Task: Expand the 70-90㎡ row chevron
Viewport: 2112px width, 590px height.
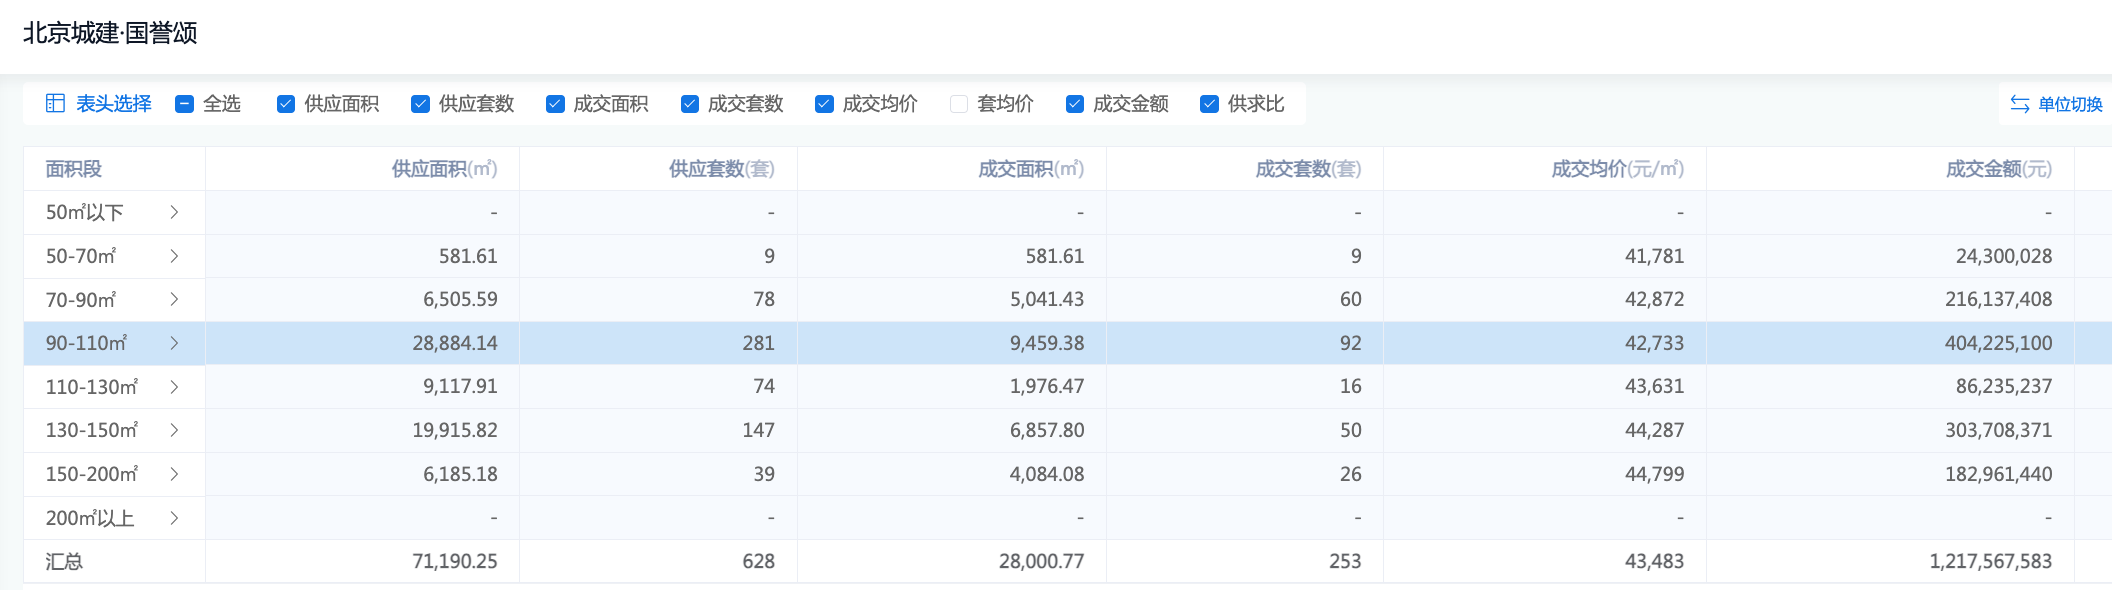Action: pos(174,299)
